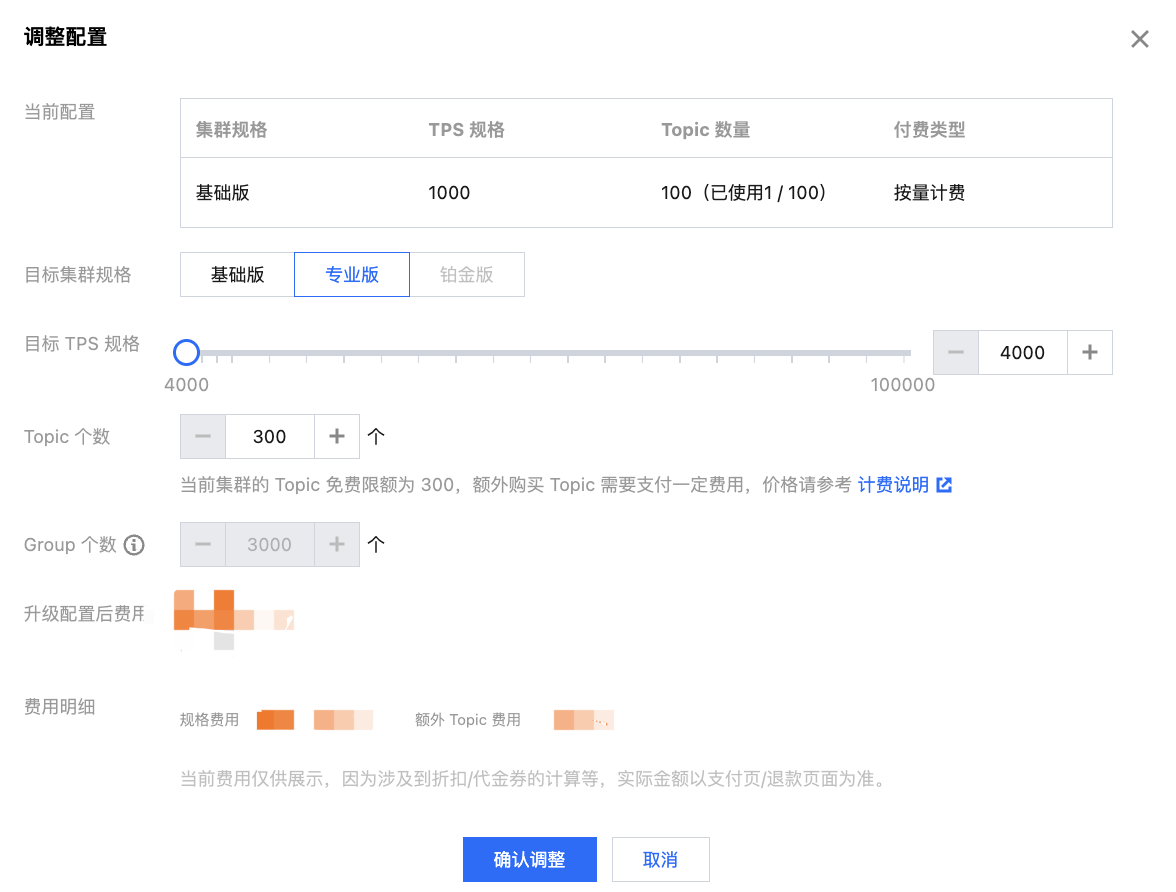Click the Topic 个数 label
Screen dimensions: 1176x892
pos(67,437)
